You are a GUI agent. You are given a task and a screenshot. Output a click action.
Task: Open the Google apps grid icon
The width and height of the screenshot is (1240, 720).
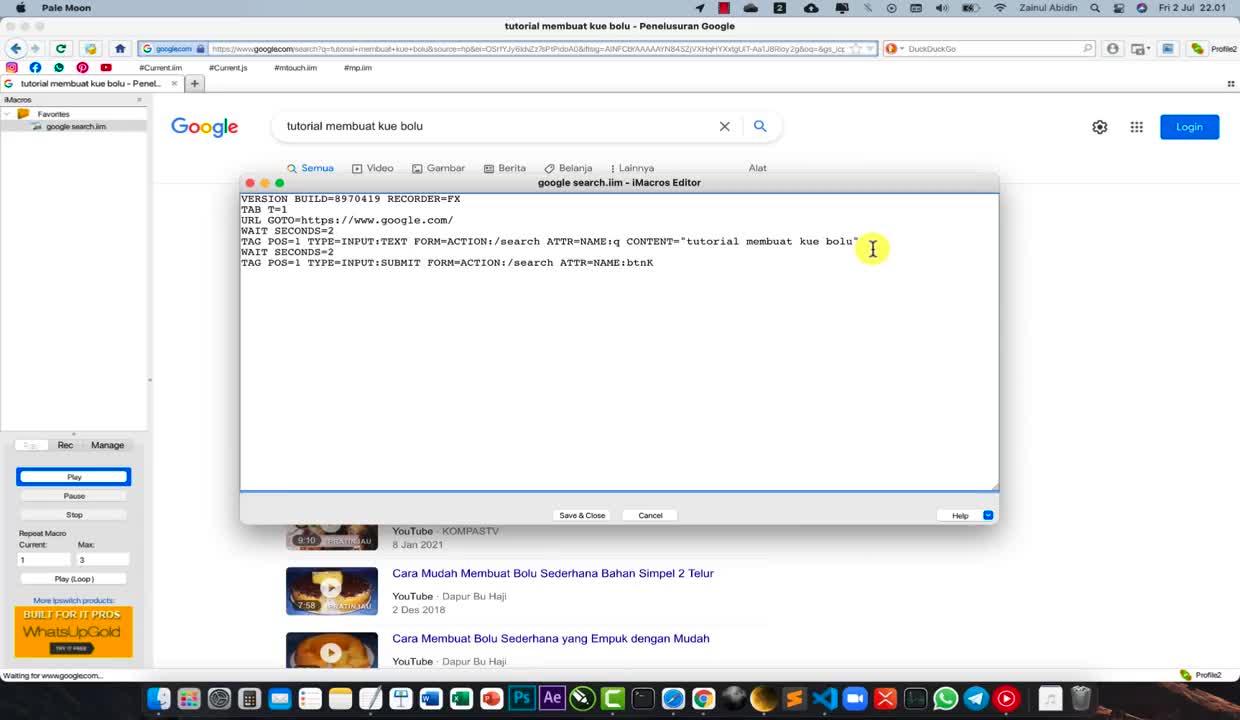click(1136, 127)
